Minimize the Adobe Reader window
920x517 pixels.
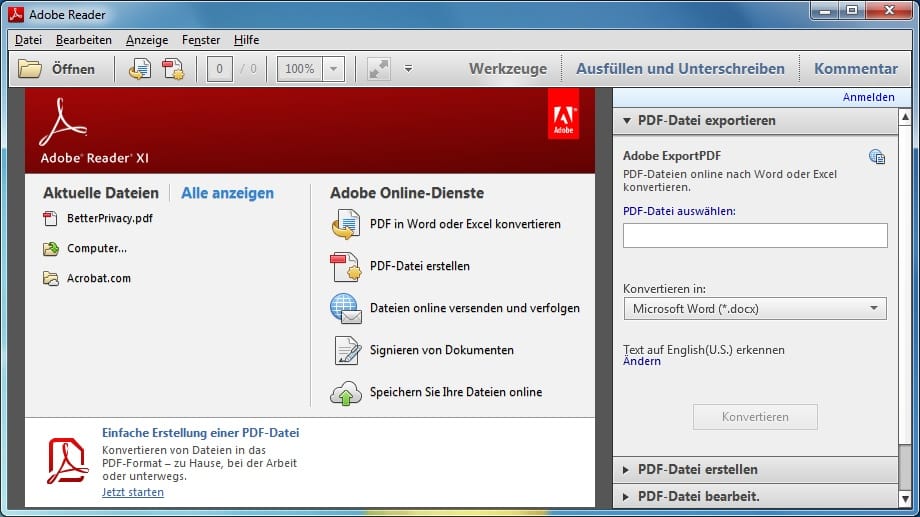coord(825,11)
